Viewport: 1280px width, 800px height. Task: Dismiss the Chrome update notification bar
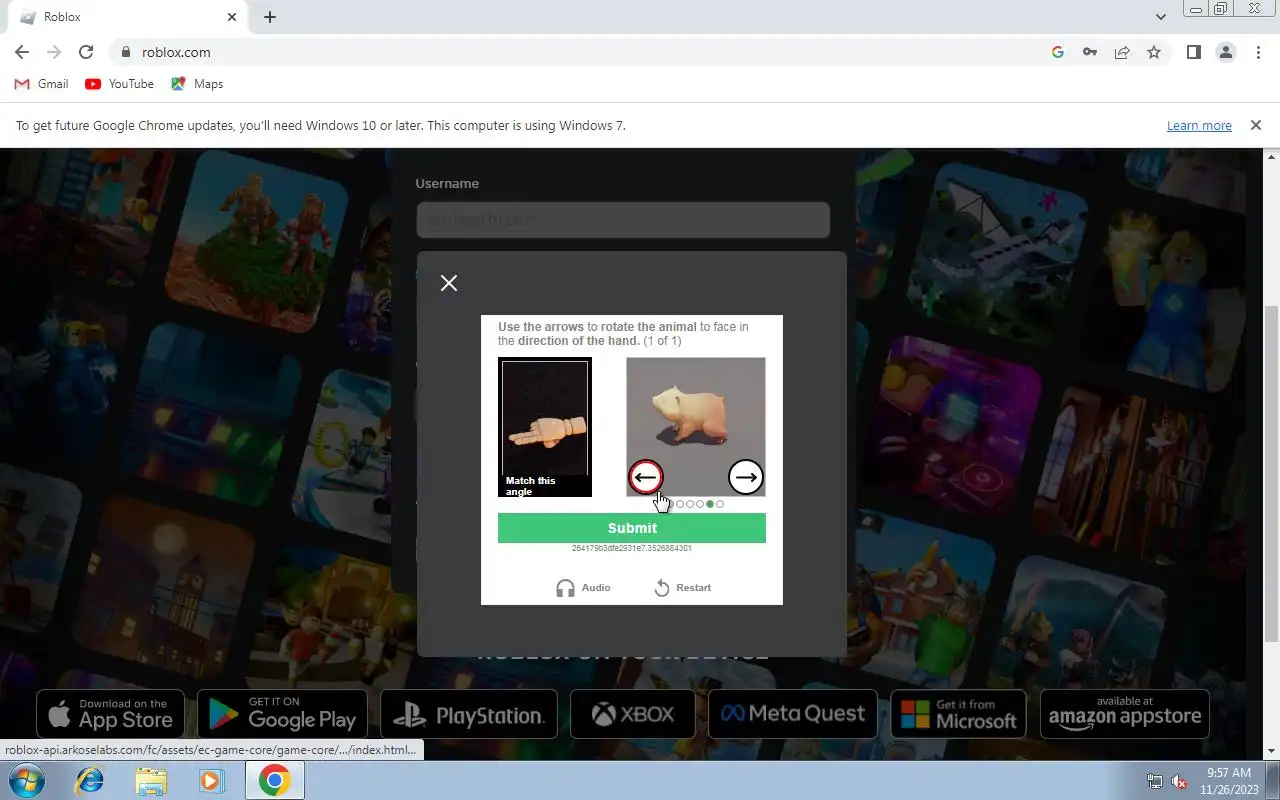click(1255, 125)
